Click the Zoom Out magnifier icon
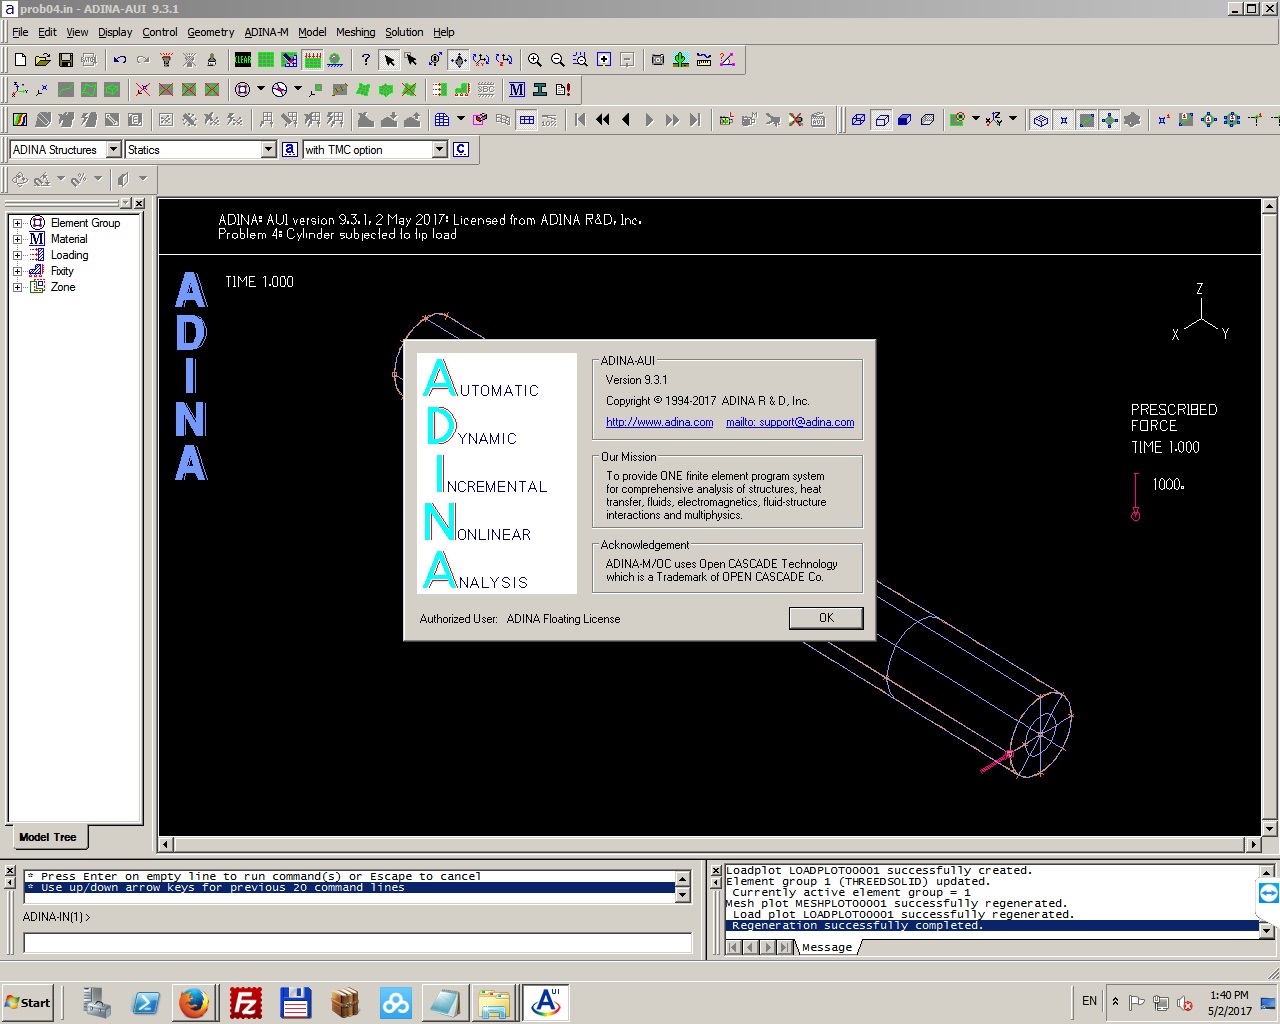The height and width of the screenshot is (1024, 1280). coord(558,60)
